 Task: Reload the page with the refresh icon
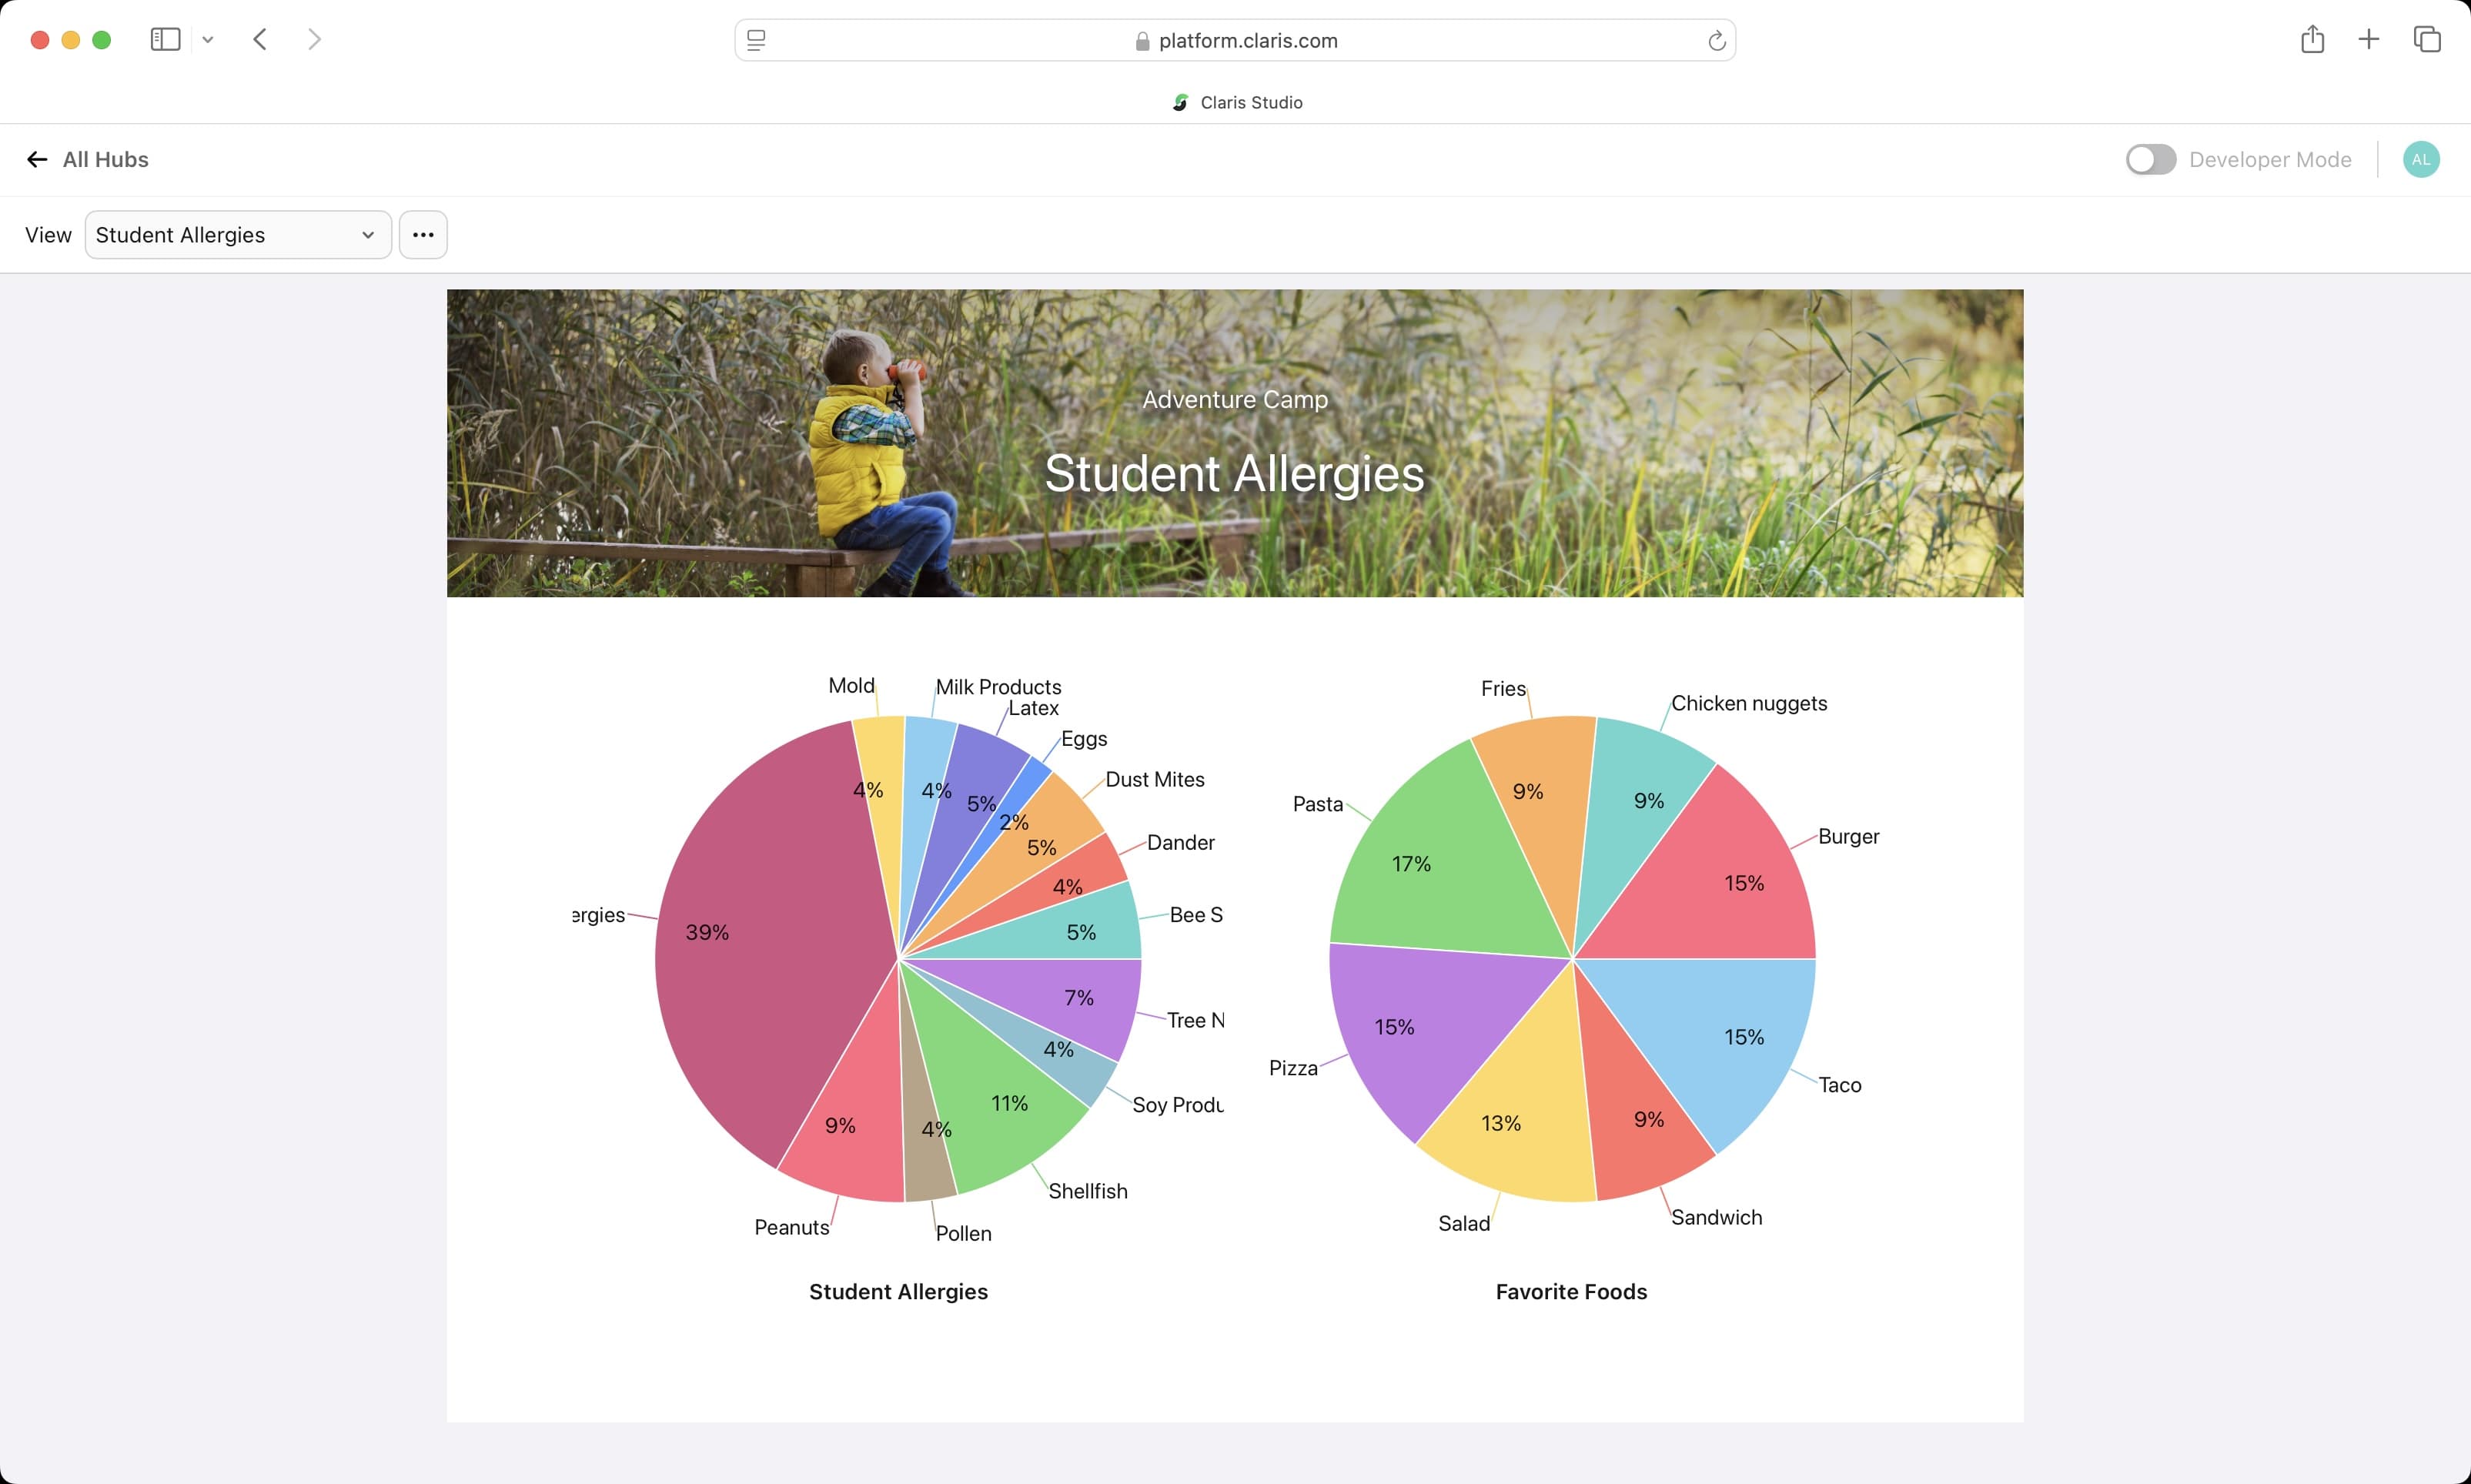coord(1716,41)
